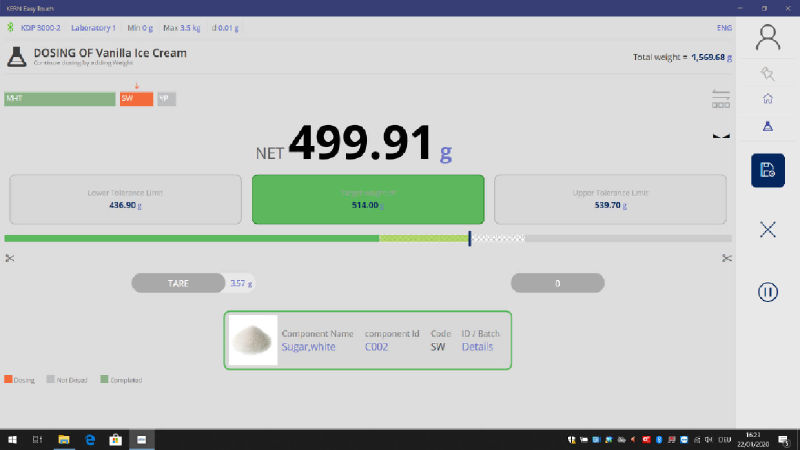Viewport: 800px width, 450px height.
Task: Click the right scissors icon
Action: [x=725, y=259]
